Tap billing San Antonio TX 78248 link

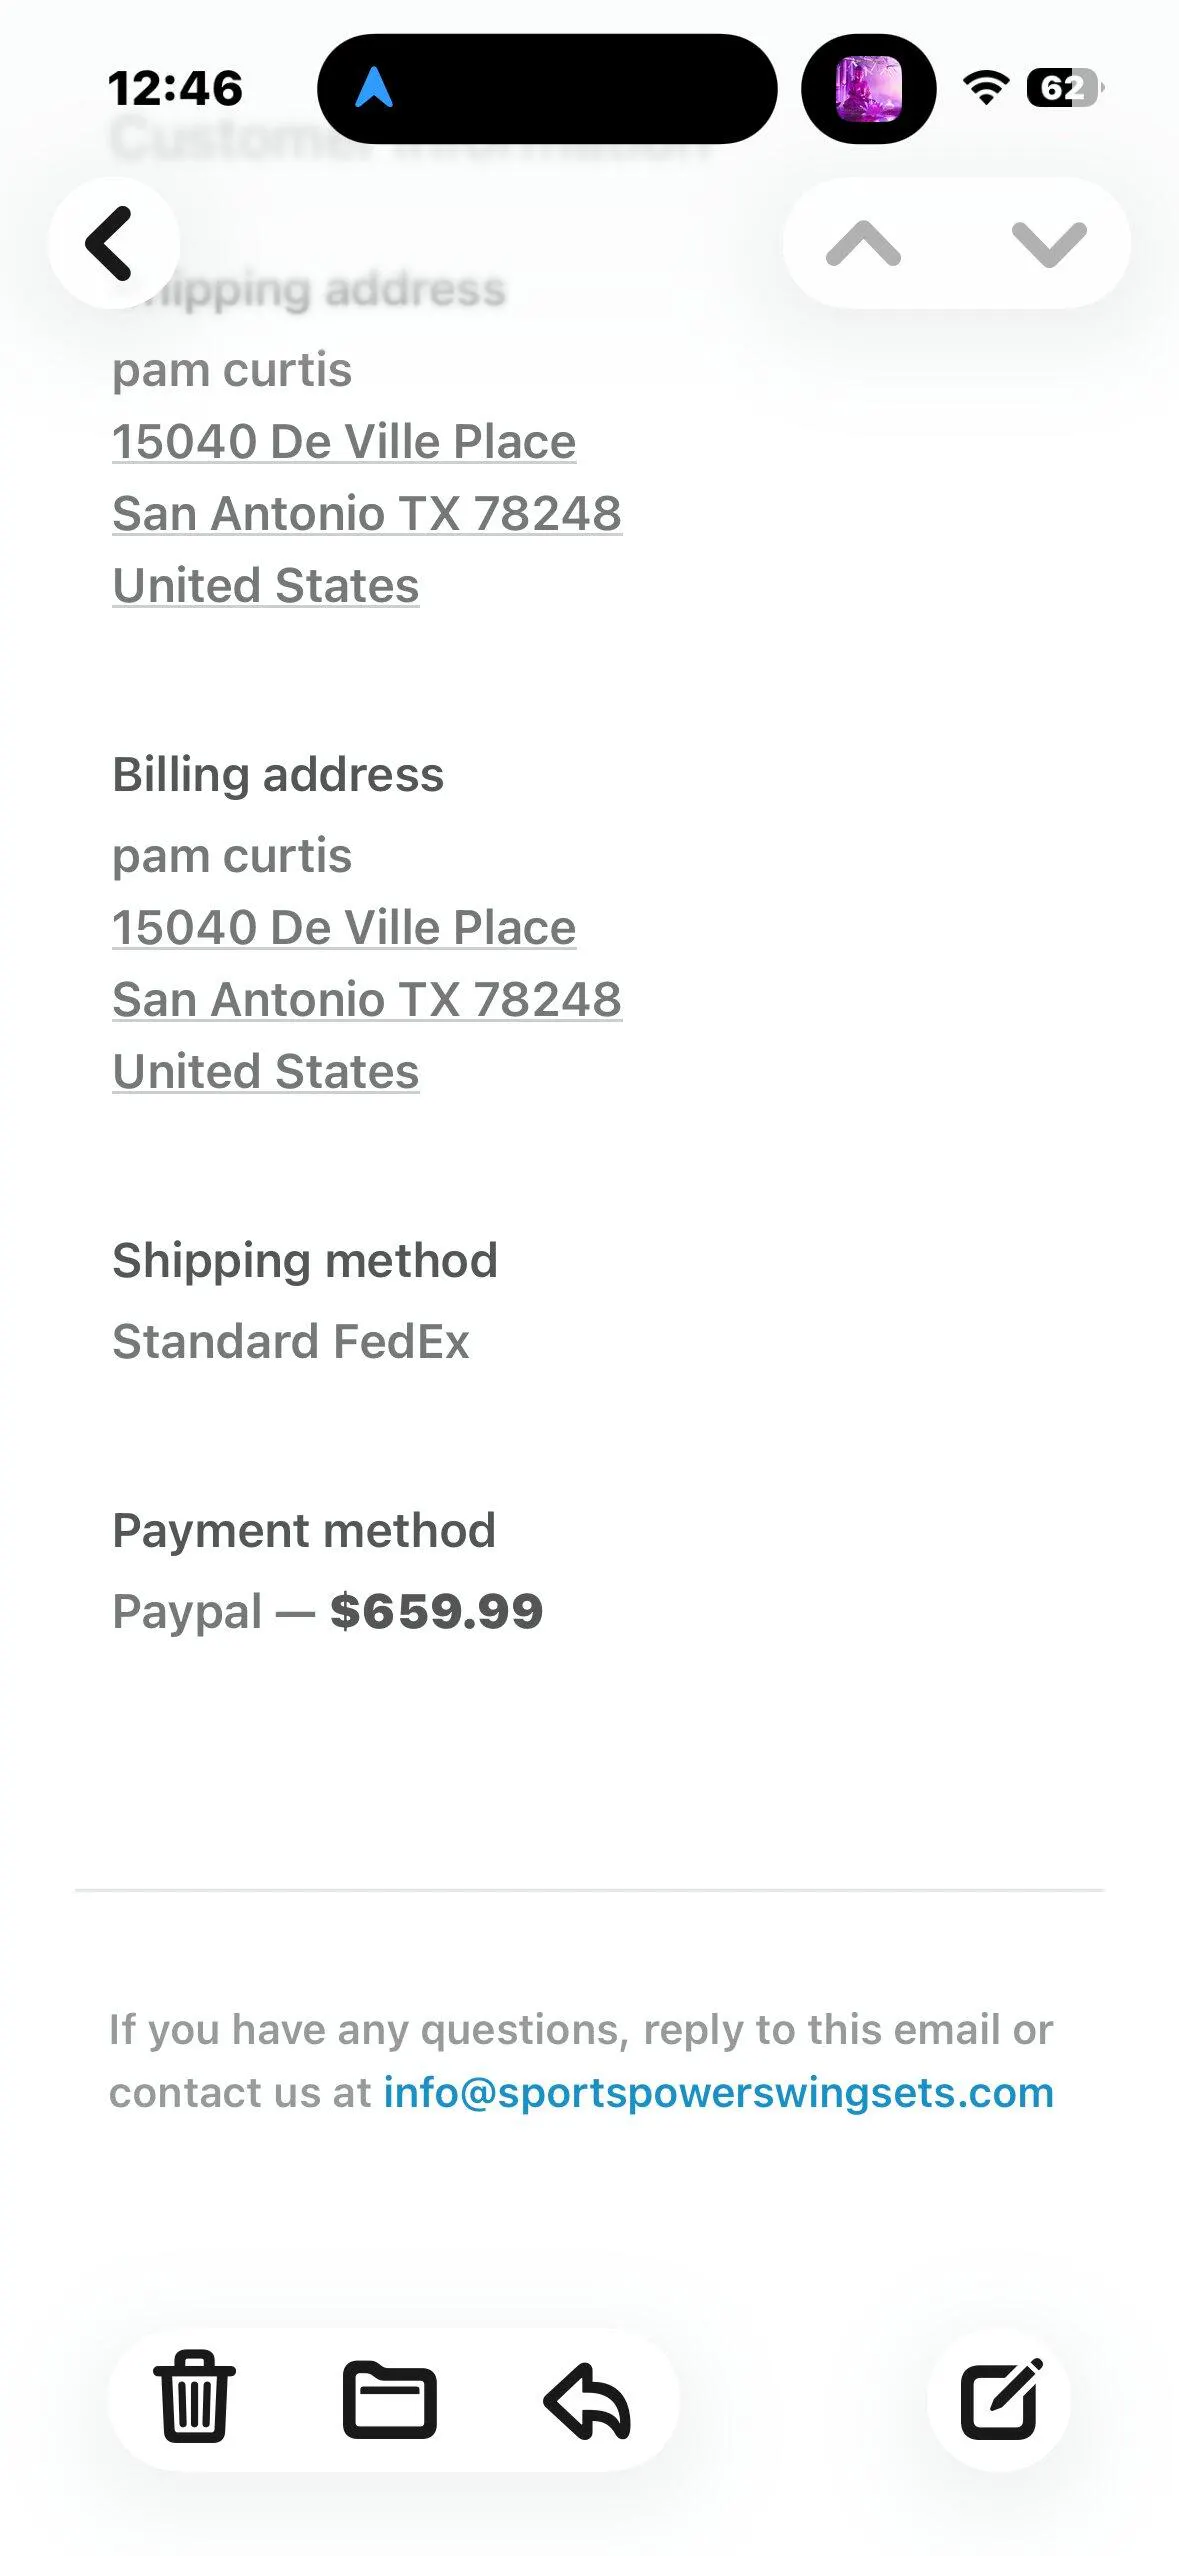point(367,1000)
